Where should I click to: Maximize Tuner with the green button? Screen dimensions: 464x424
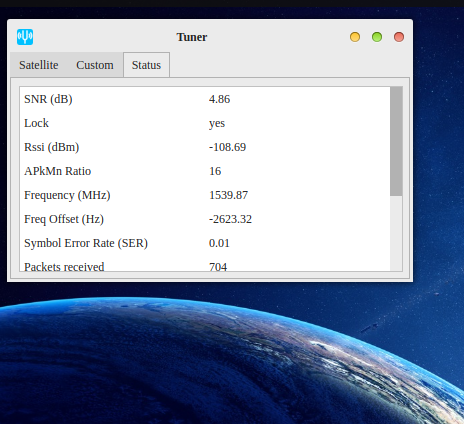point(377,37)
